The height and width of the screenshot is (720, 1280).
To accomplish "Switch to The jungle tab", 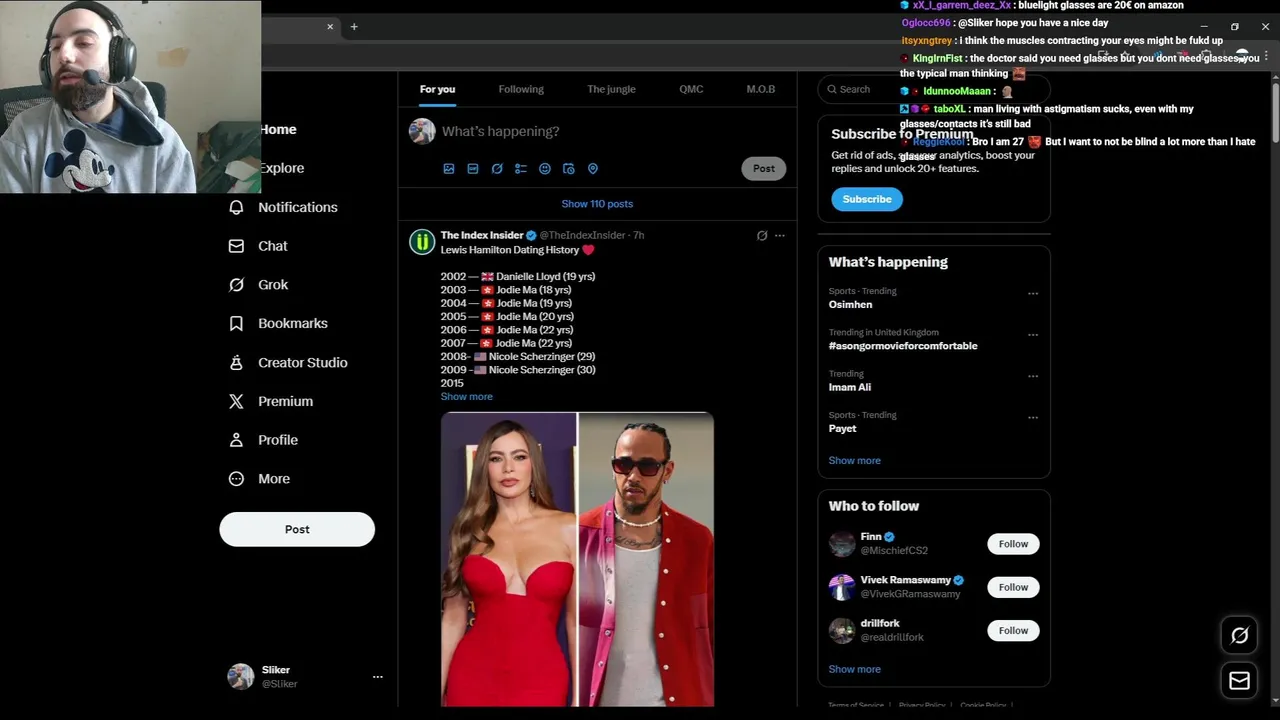I will click(x=611, y=89).
